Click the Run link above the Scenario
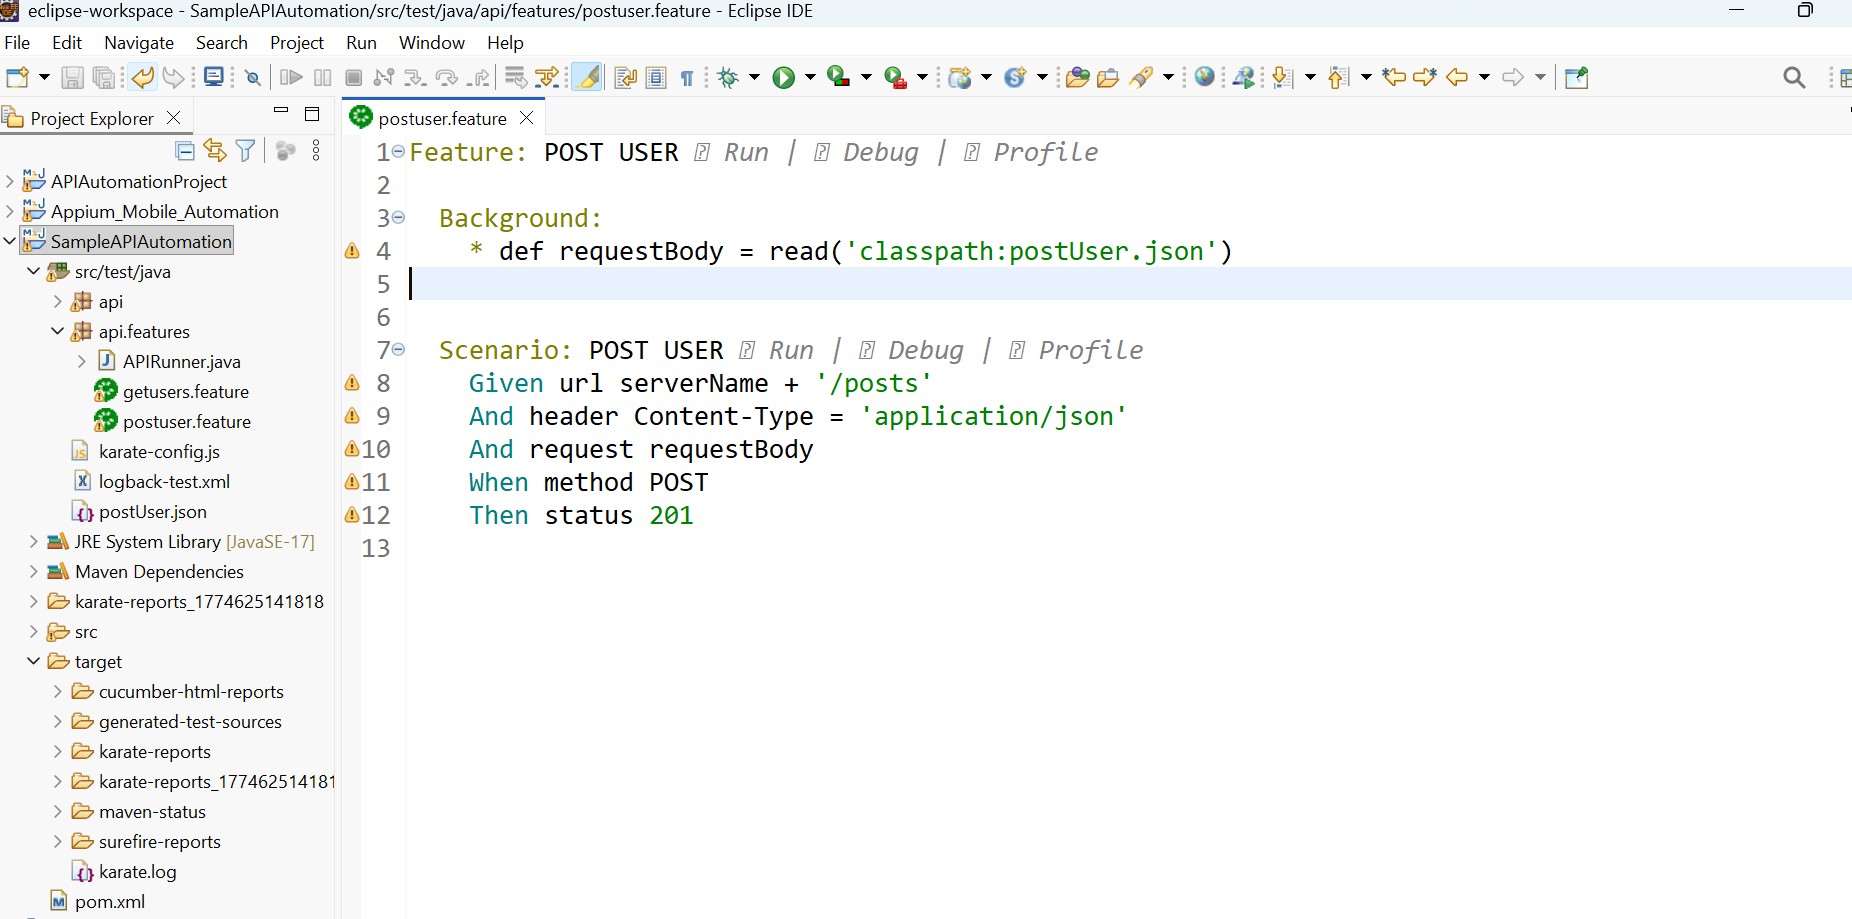Image resolution: width=1852 pixels, height=919 pixels. point(791,350)
